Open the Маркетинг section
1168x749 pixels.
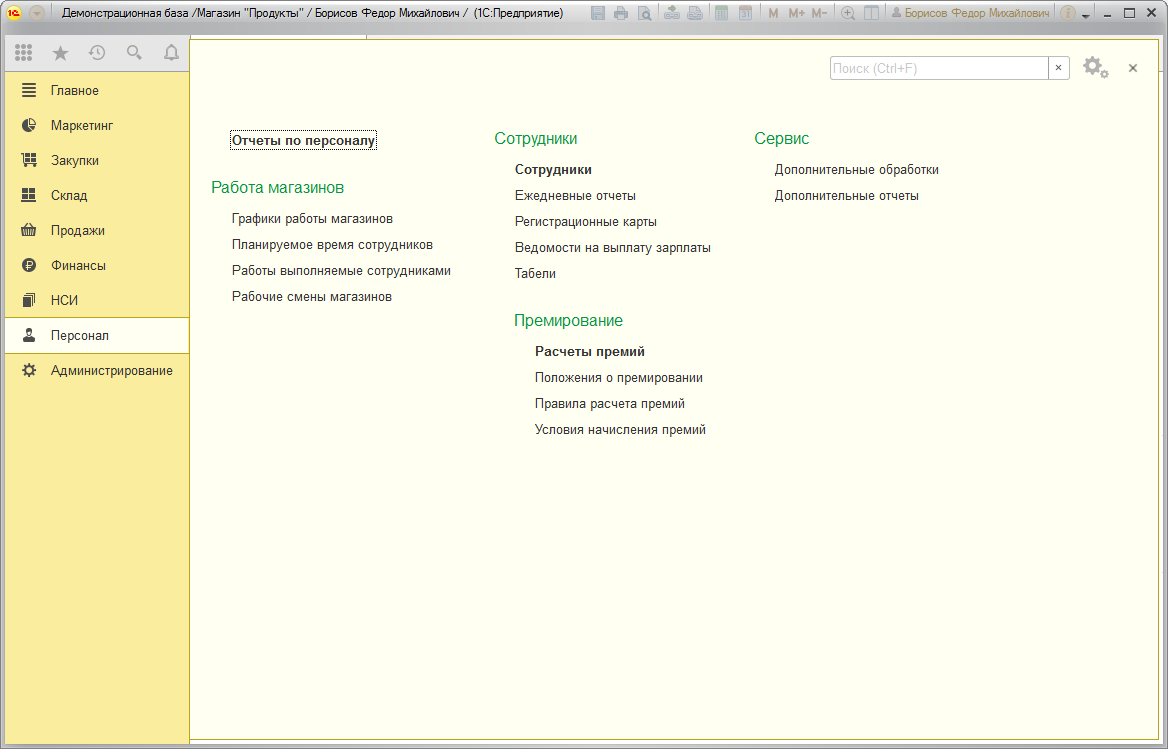click(97, 125)
